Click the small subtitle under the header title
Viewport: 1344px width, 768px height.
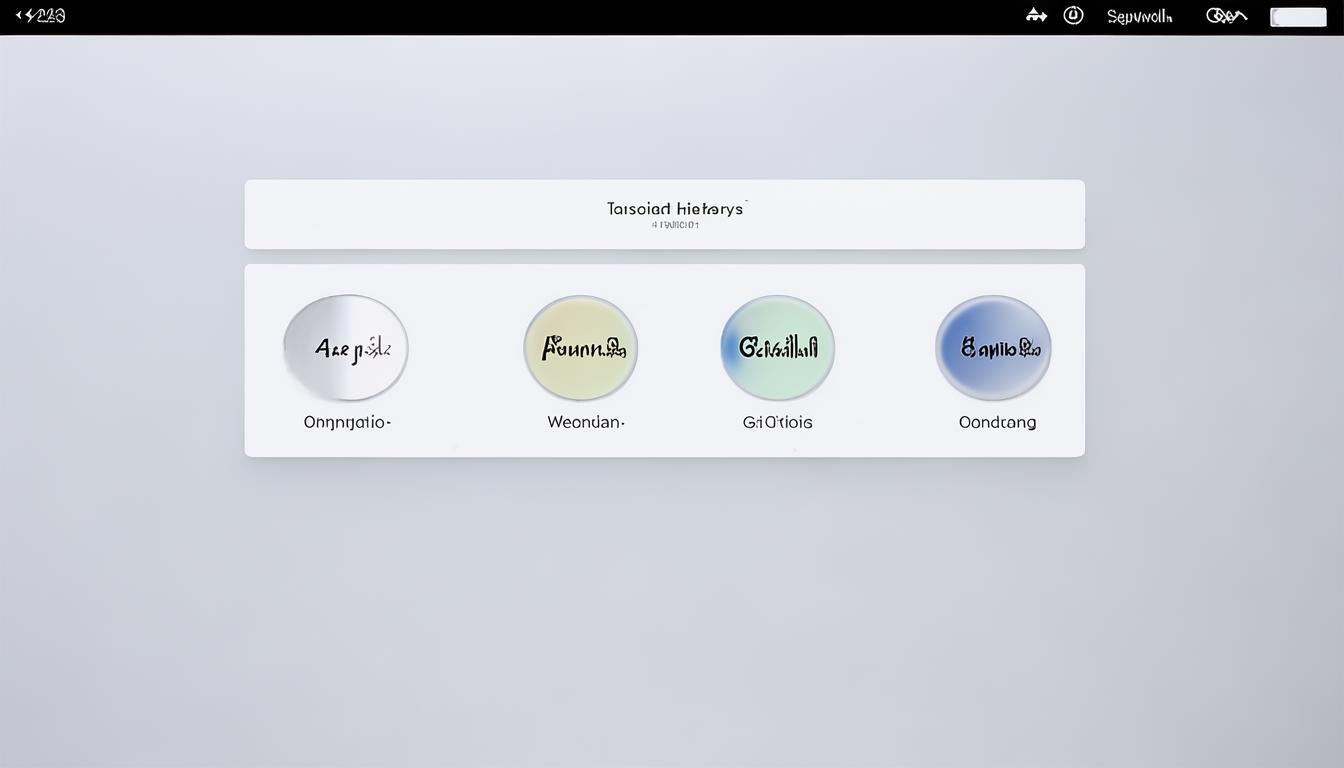pyautogui.click(x=675, y=225)
